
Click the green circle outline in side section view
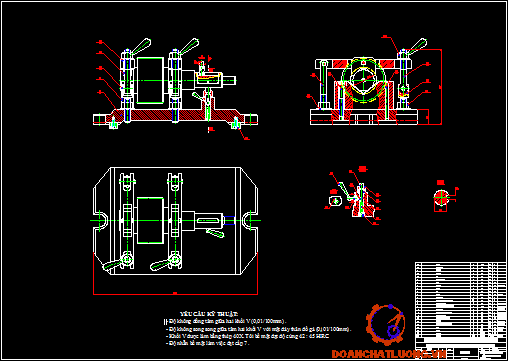[363, 80]
